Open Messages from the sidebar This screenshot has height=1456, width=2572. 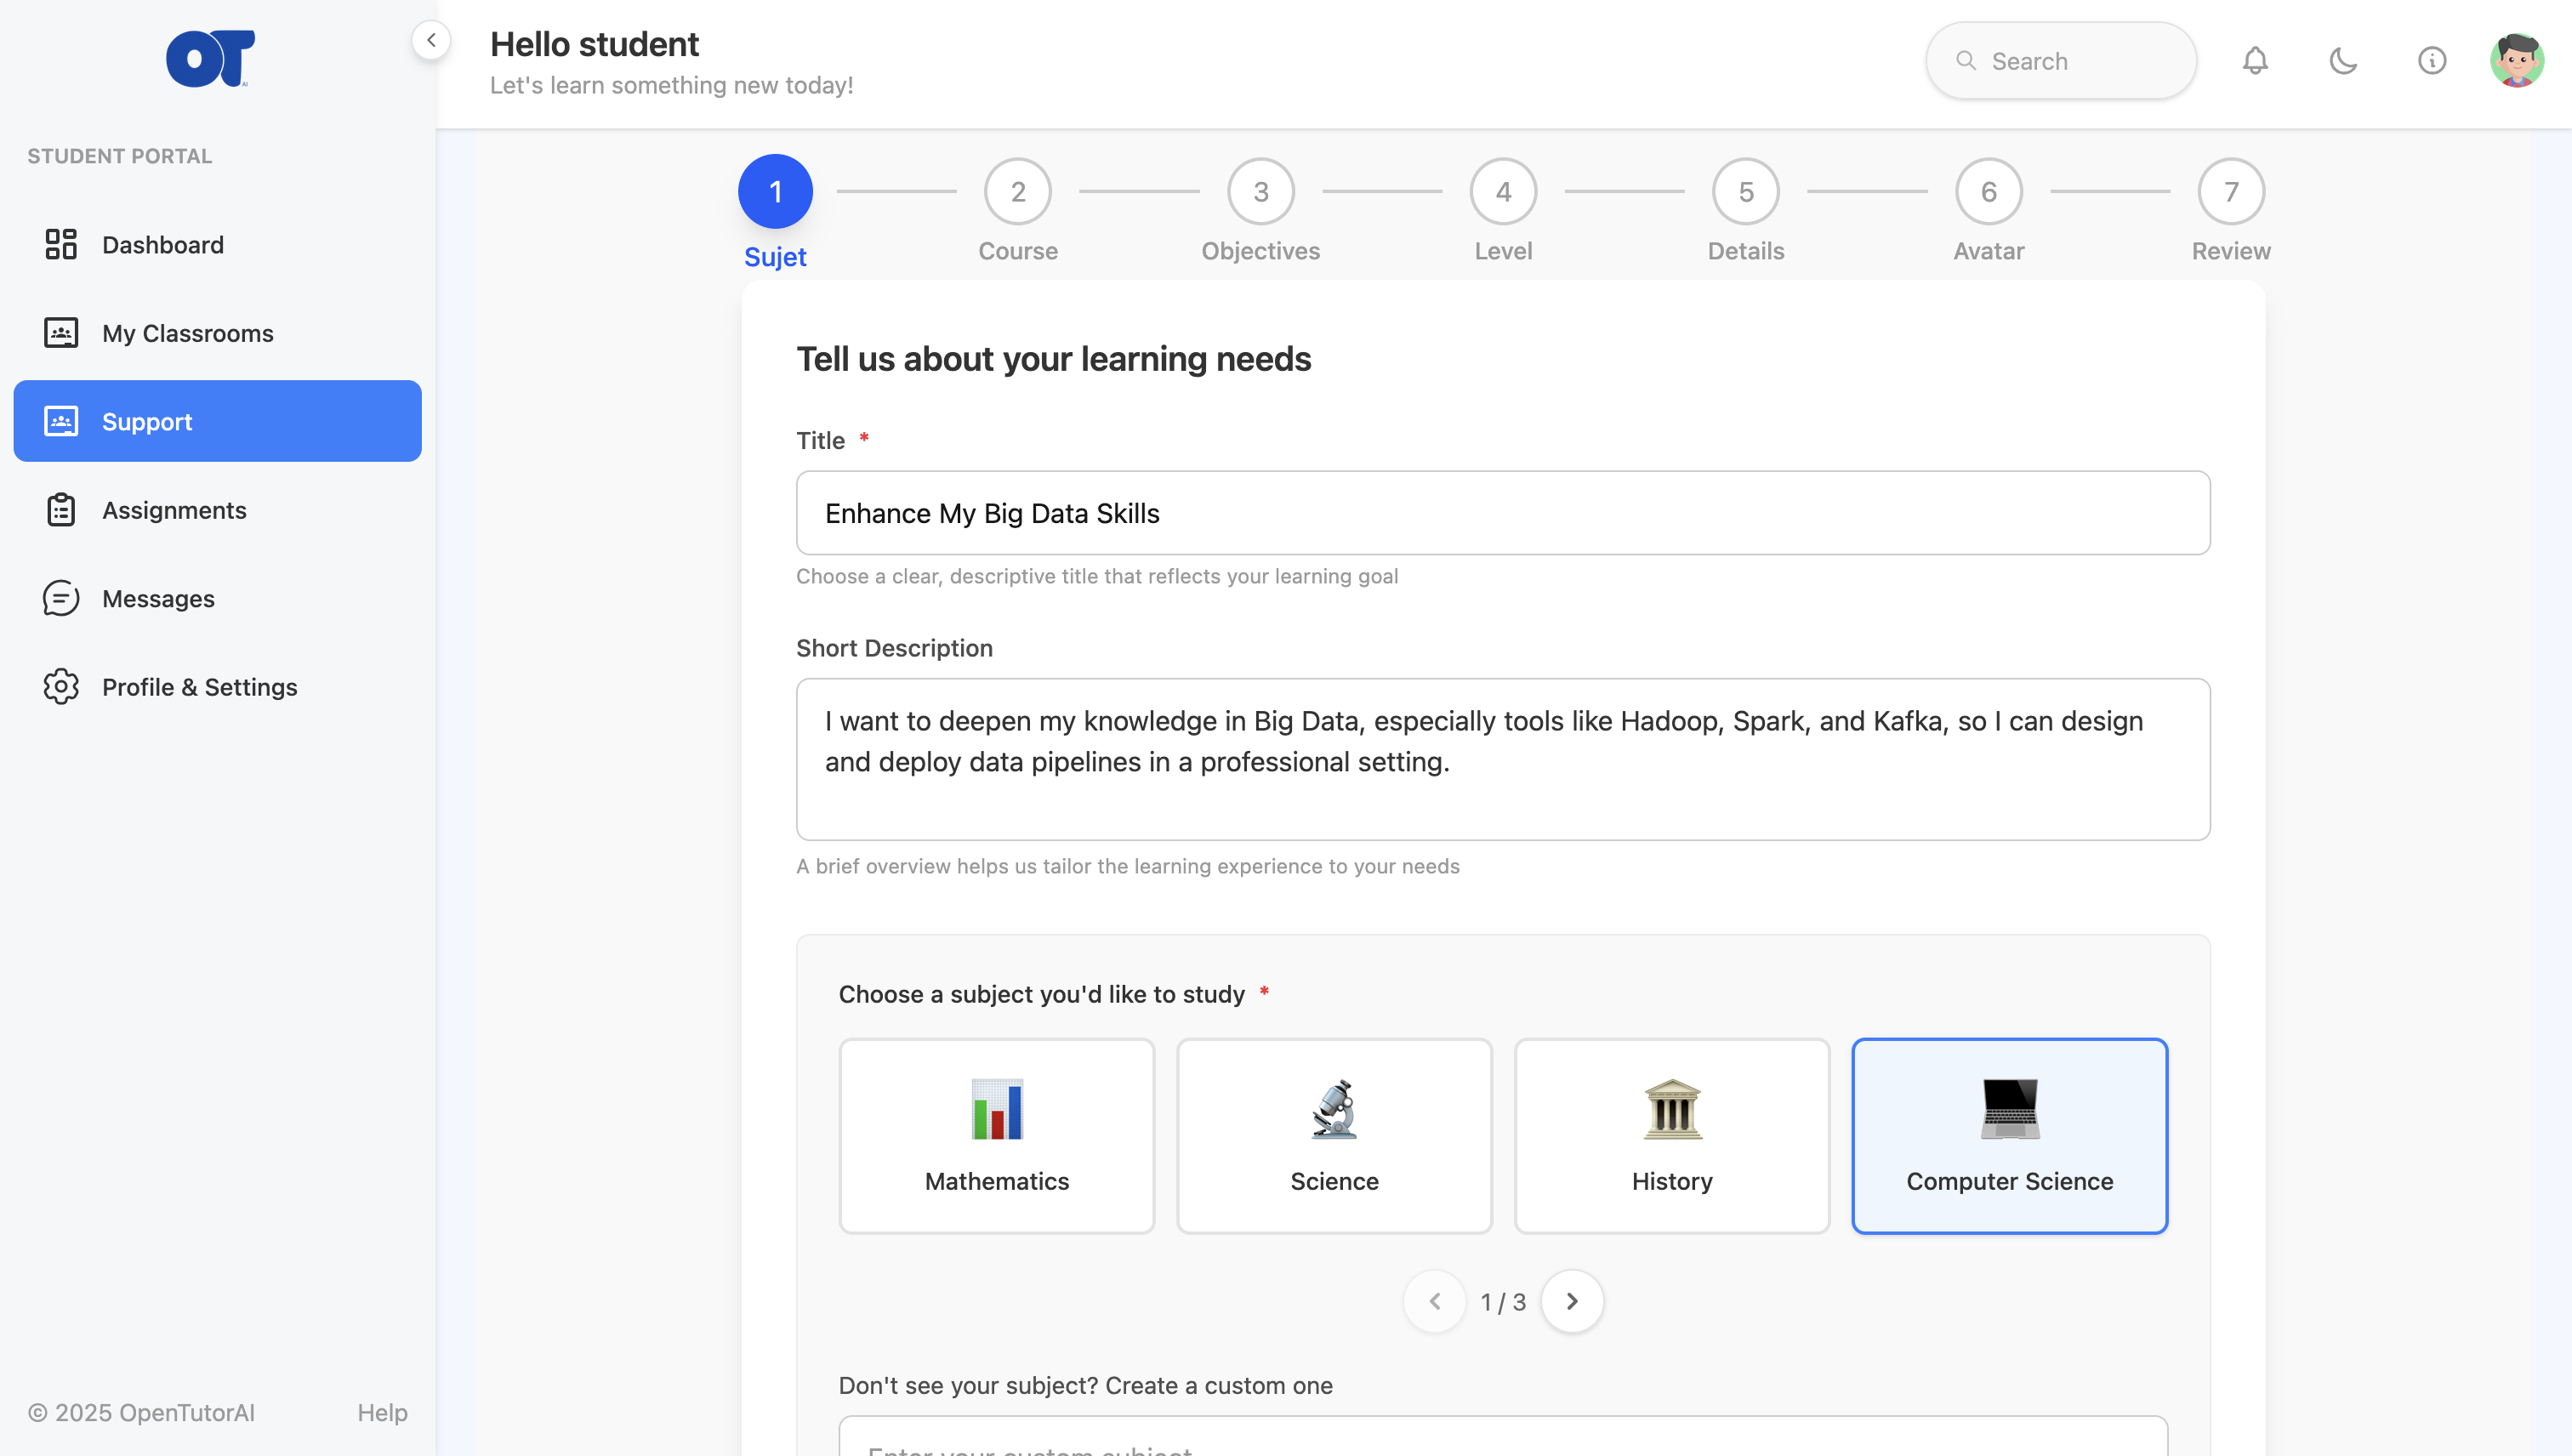coord(158,598)
